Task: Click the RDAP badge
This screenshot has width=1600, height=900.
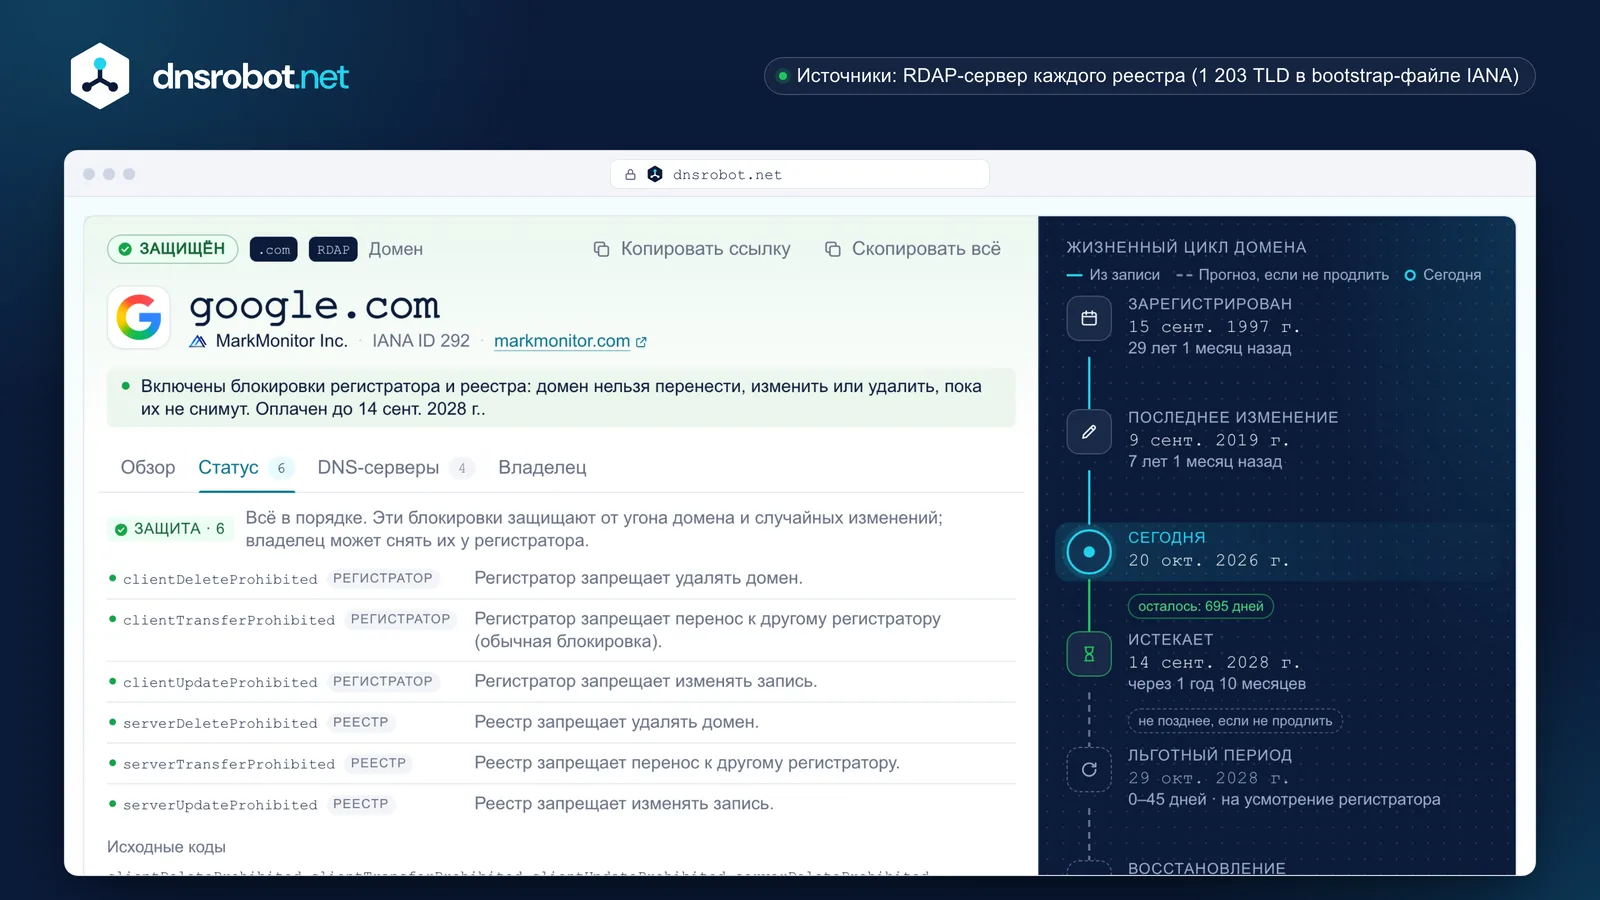Action: (333, 250)
